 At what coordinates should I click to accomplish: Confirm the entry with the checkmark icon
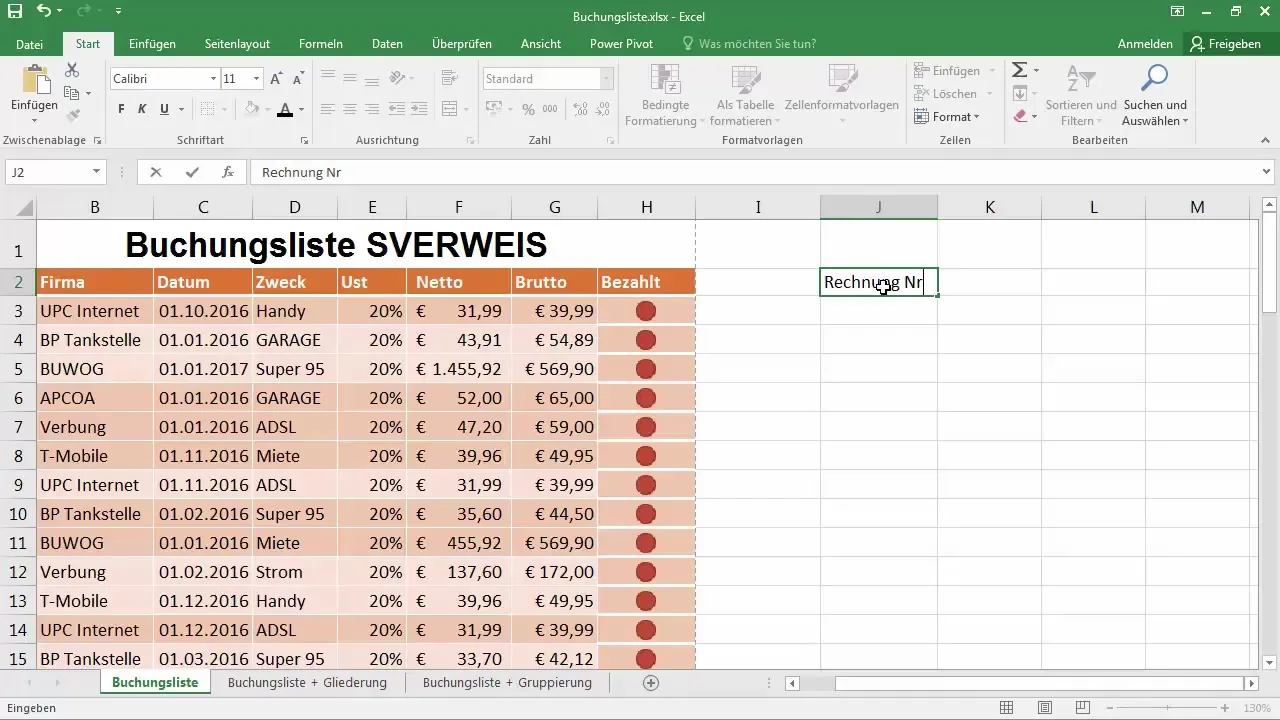point(192,172)
